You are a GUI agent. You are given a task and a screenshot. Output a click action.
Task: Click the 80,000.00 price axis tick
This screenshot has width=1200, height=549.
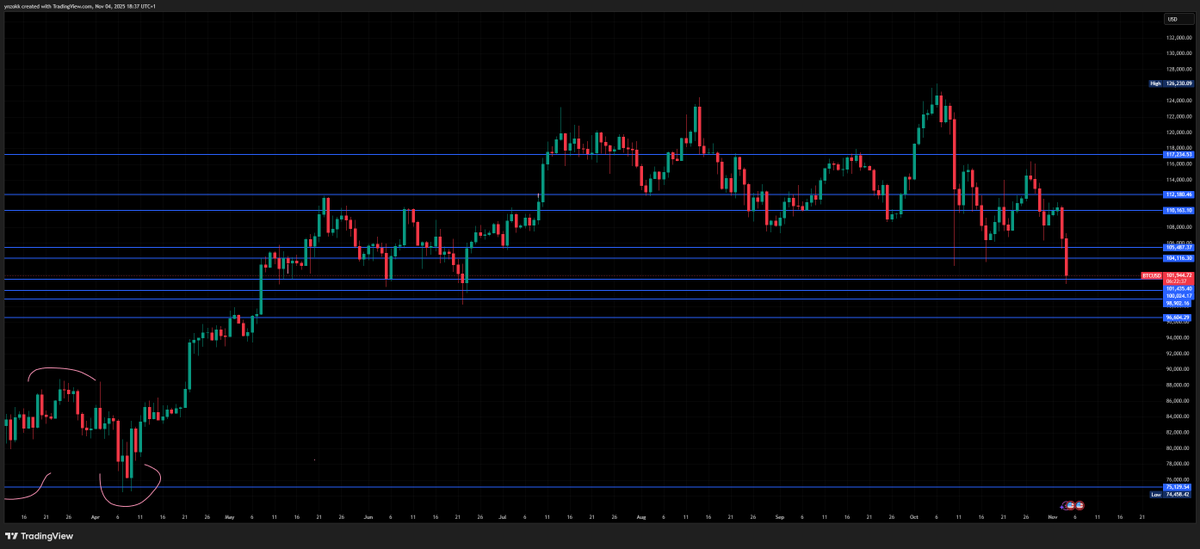tap(1179, 448)
